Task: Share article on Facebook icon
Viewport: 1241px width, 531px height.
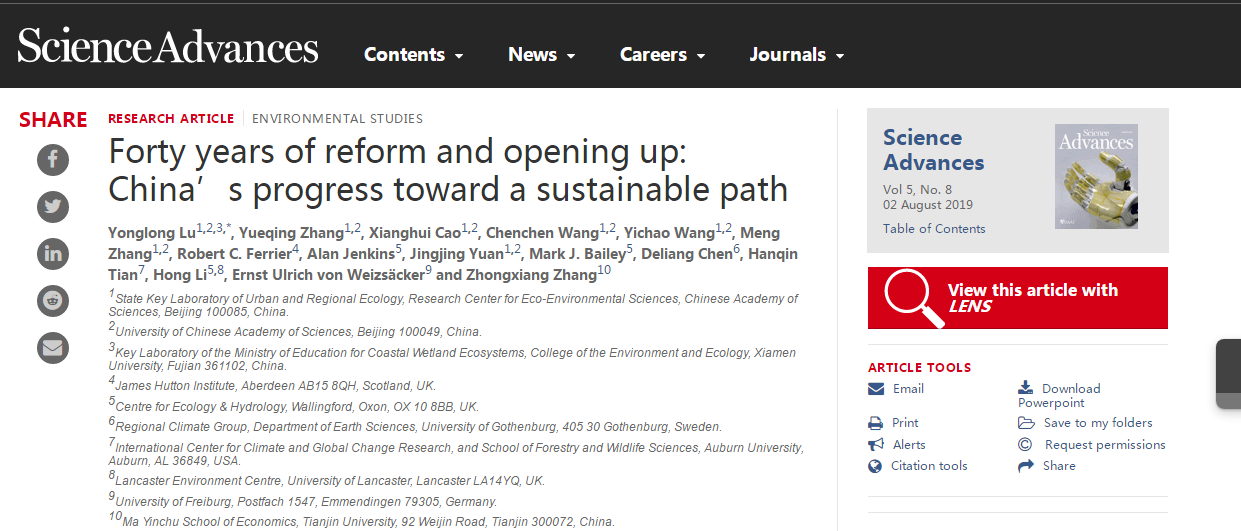Action: [53, 159]
